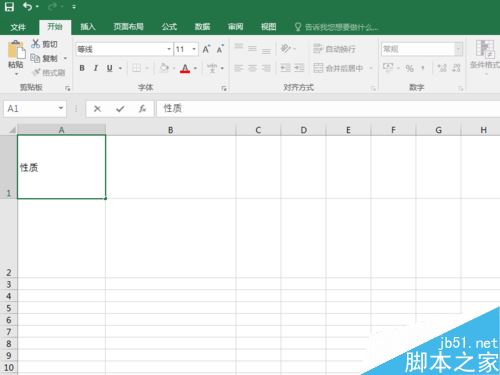Screen dimensions: 500x375
Task: Click the 复制 copy button
Action: click(x=44, y=58)
